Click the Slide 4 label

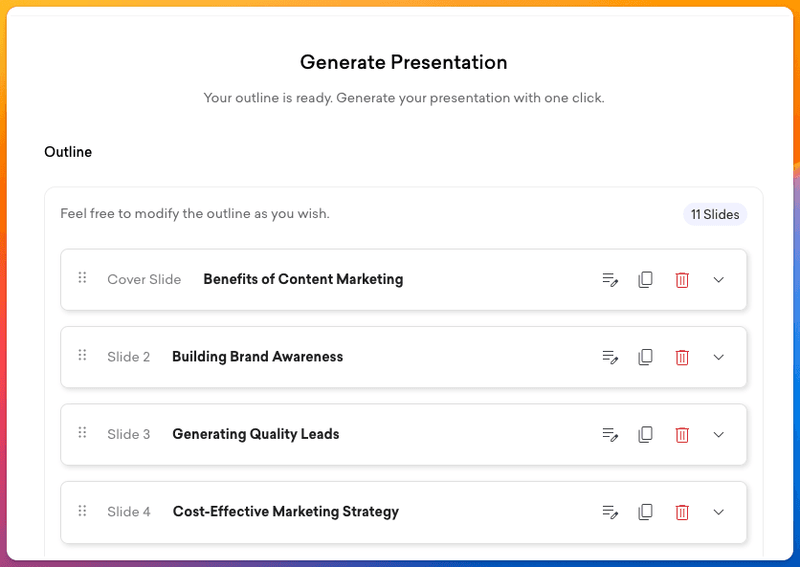(x=129, y=512)
